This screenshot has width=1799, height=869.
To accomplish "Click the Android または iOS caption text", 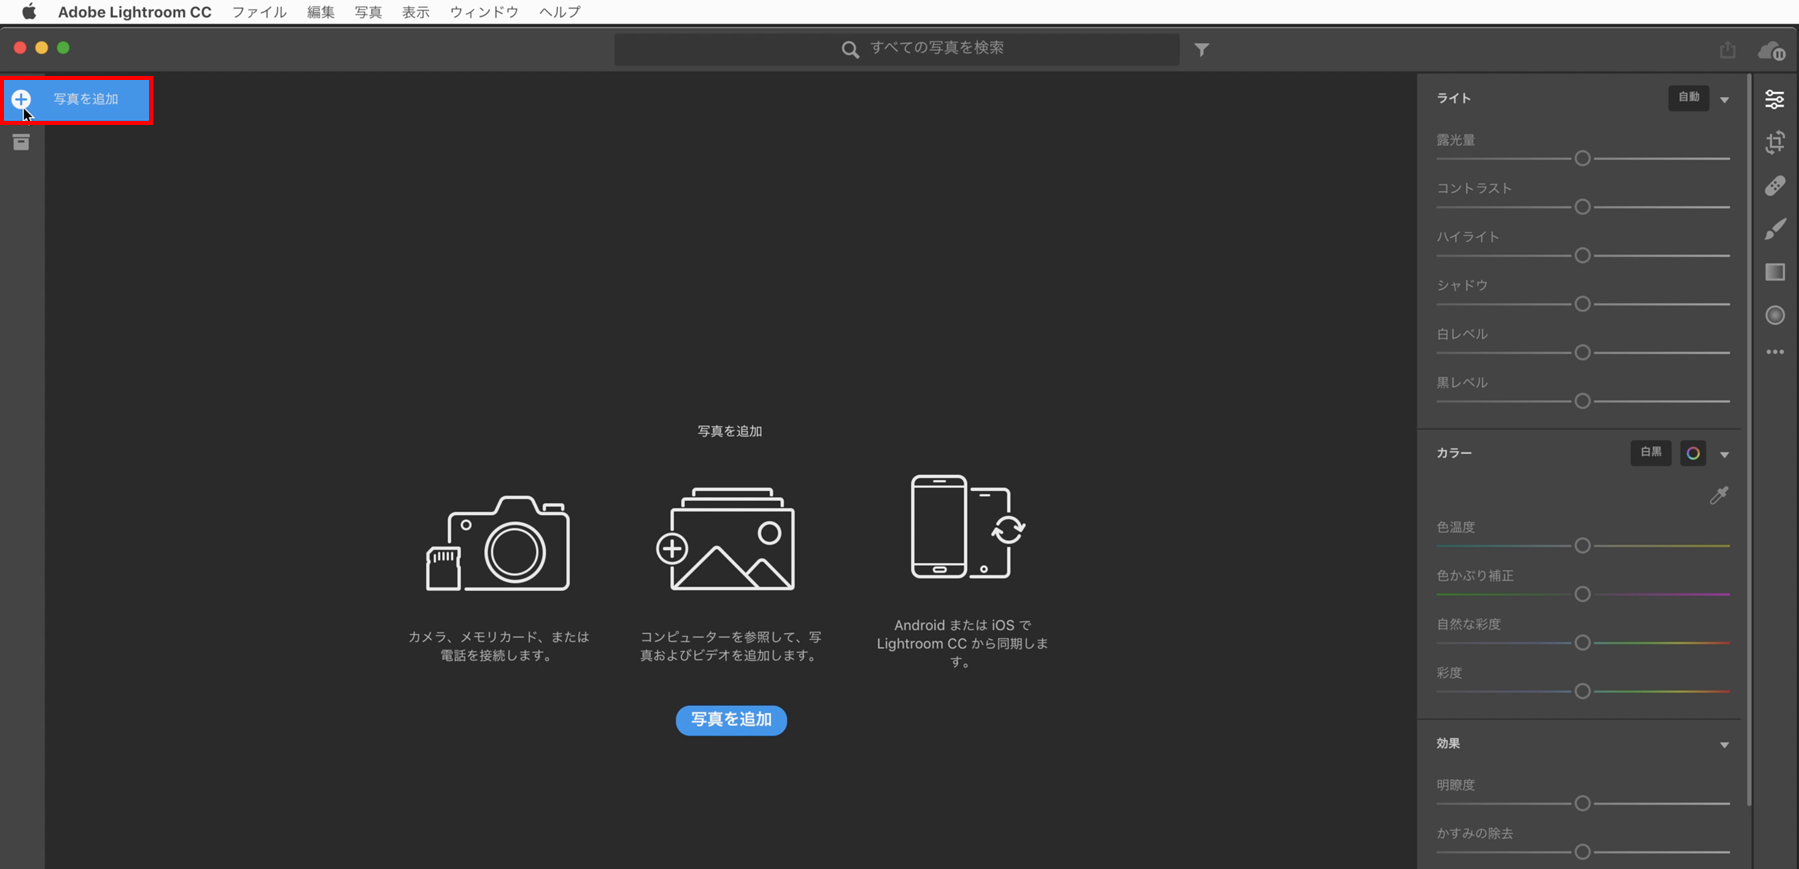I will tap(962, 643).
